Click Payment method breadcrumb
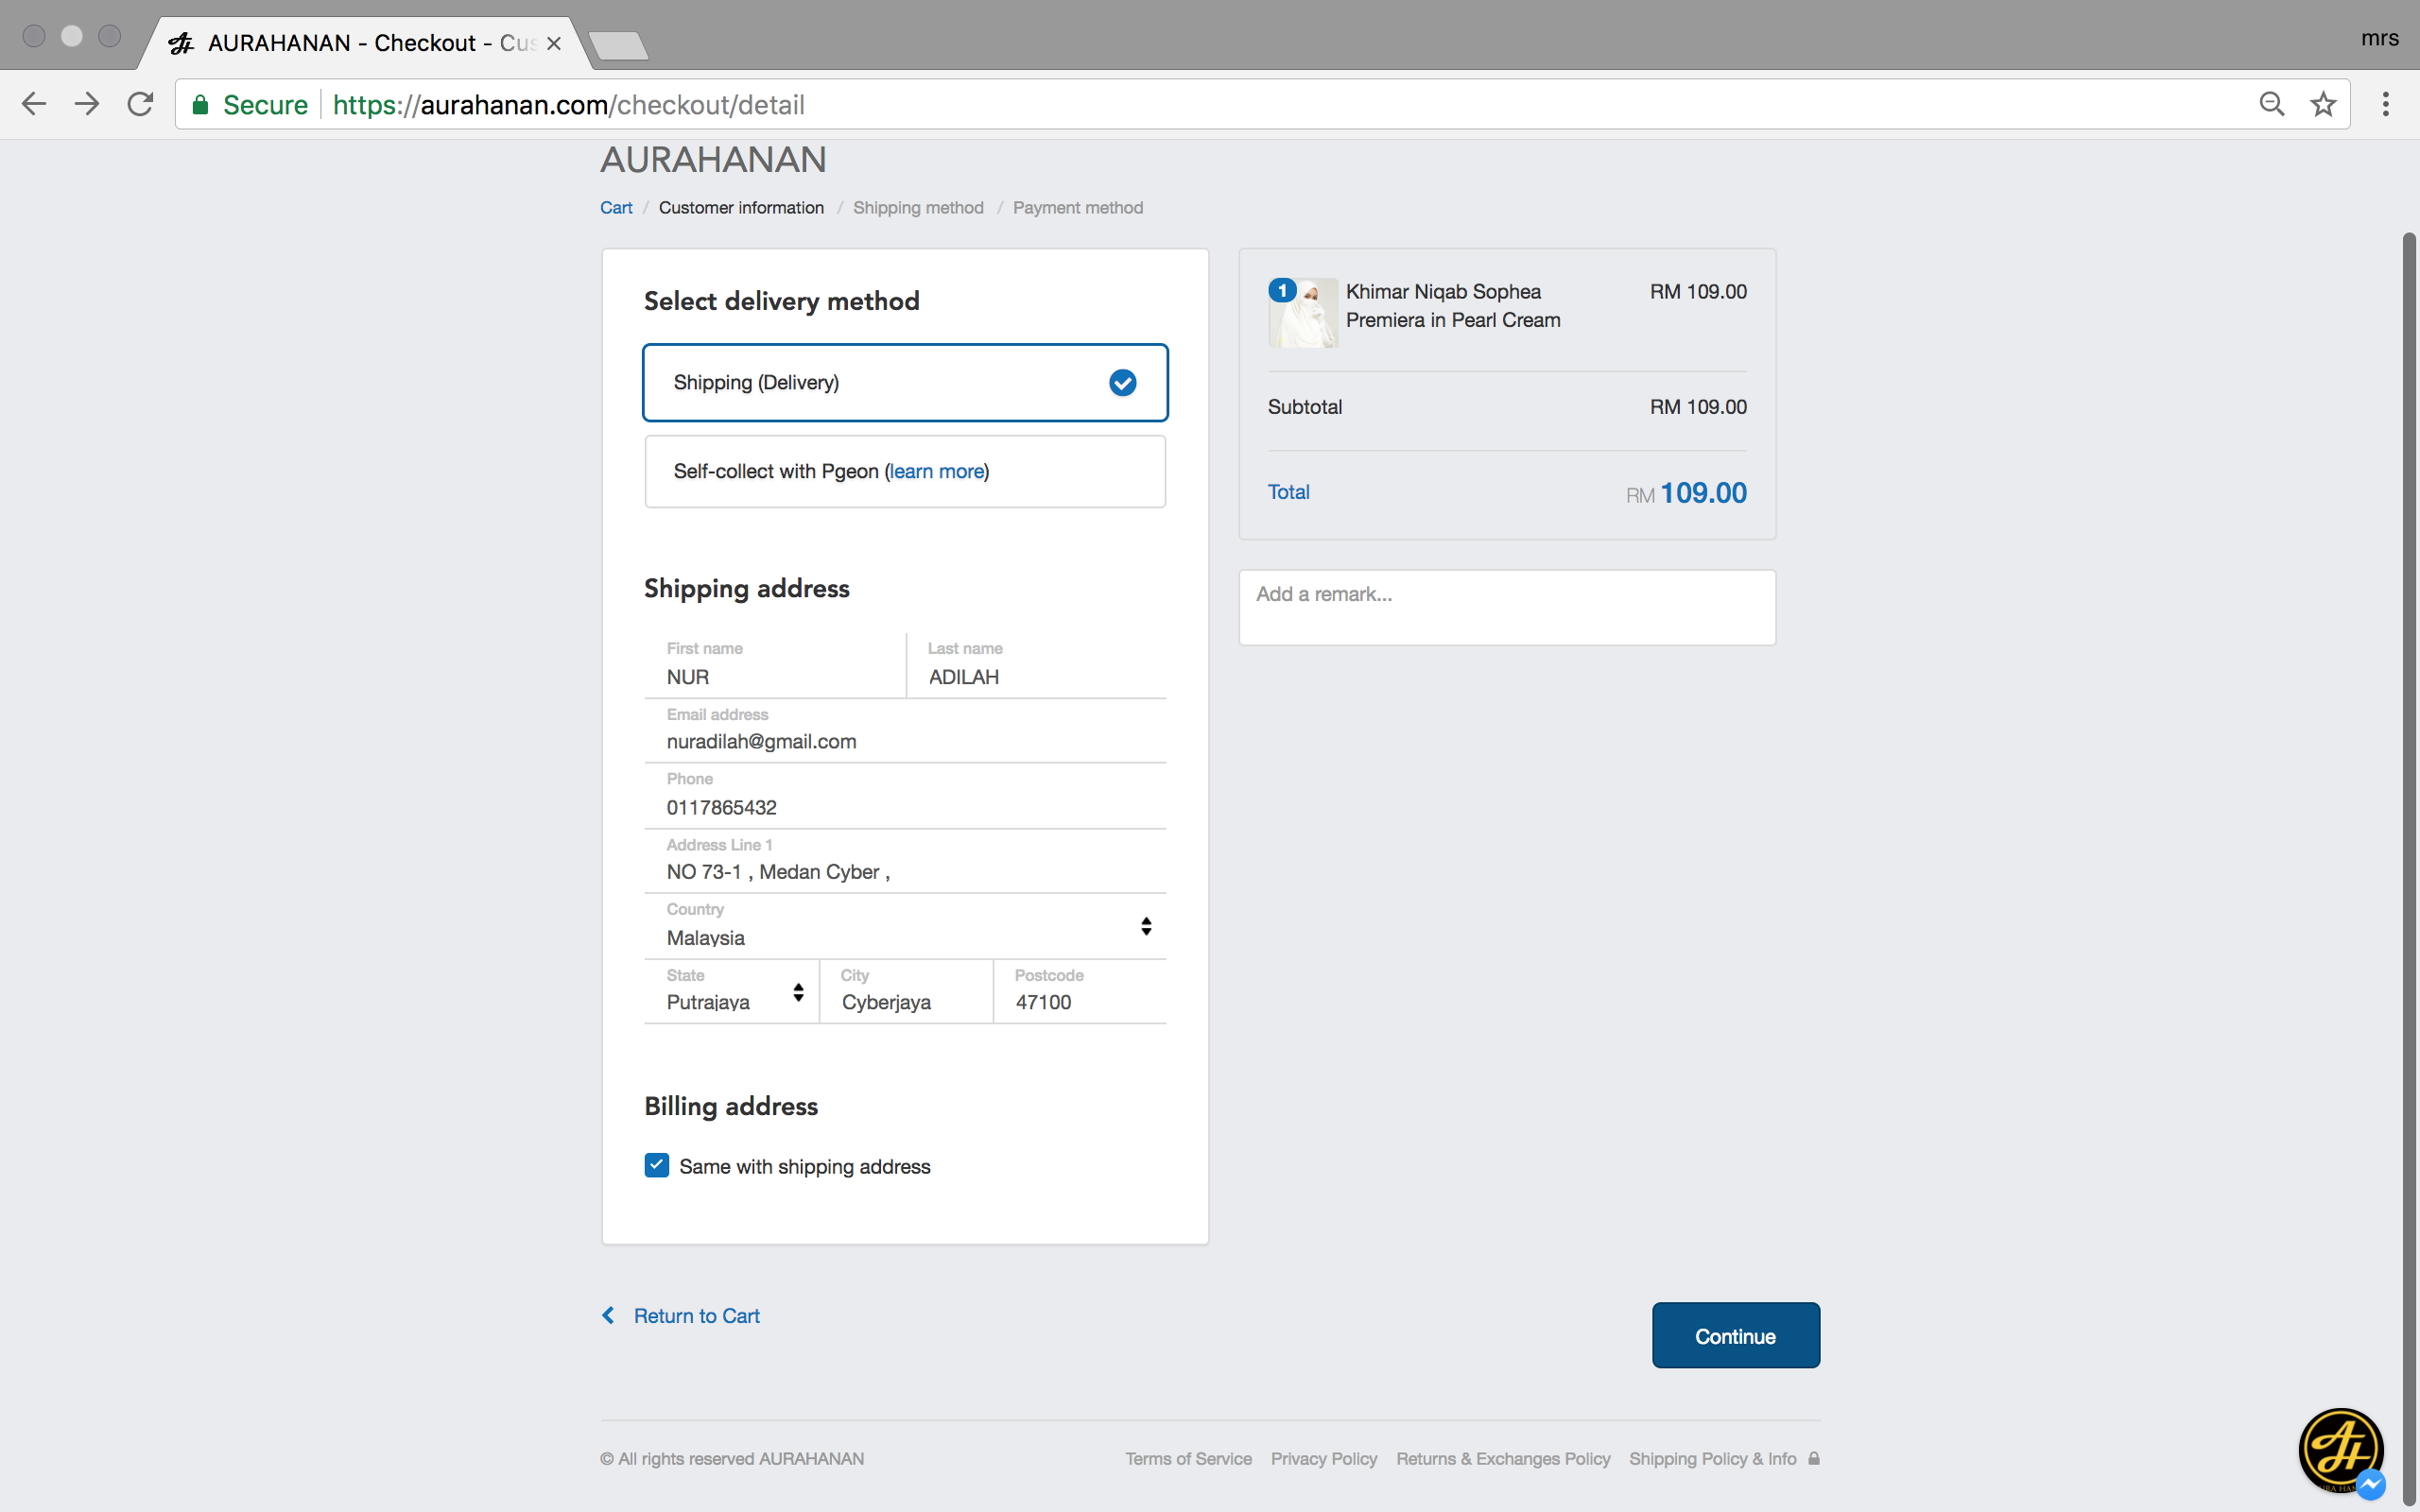The image size is (2420, 1512). point(1077,208)
